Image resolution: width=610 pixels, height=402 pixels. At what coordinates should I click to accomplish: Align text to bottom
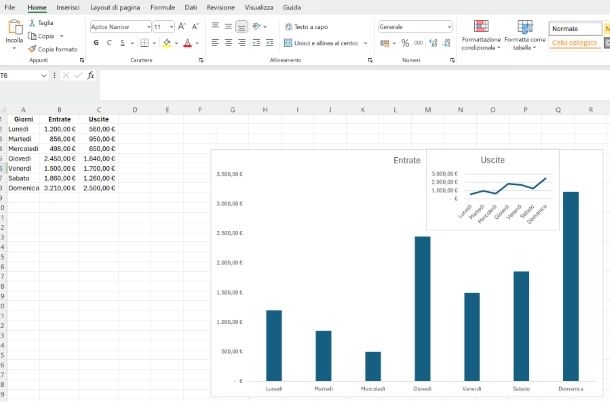pos(242,26)
